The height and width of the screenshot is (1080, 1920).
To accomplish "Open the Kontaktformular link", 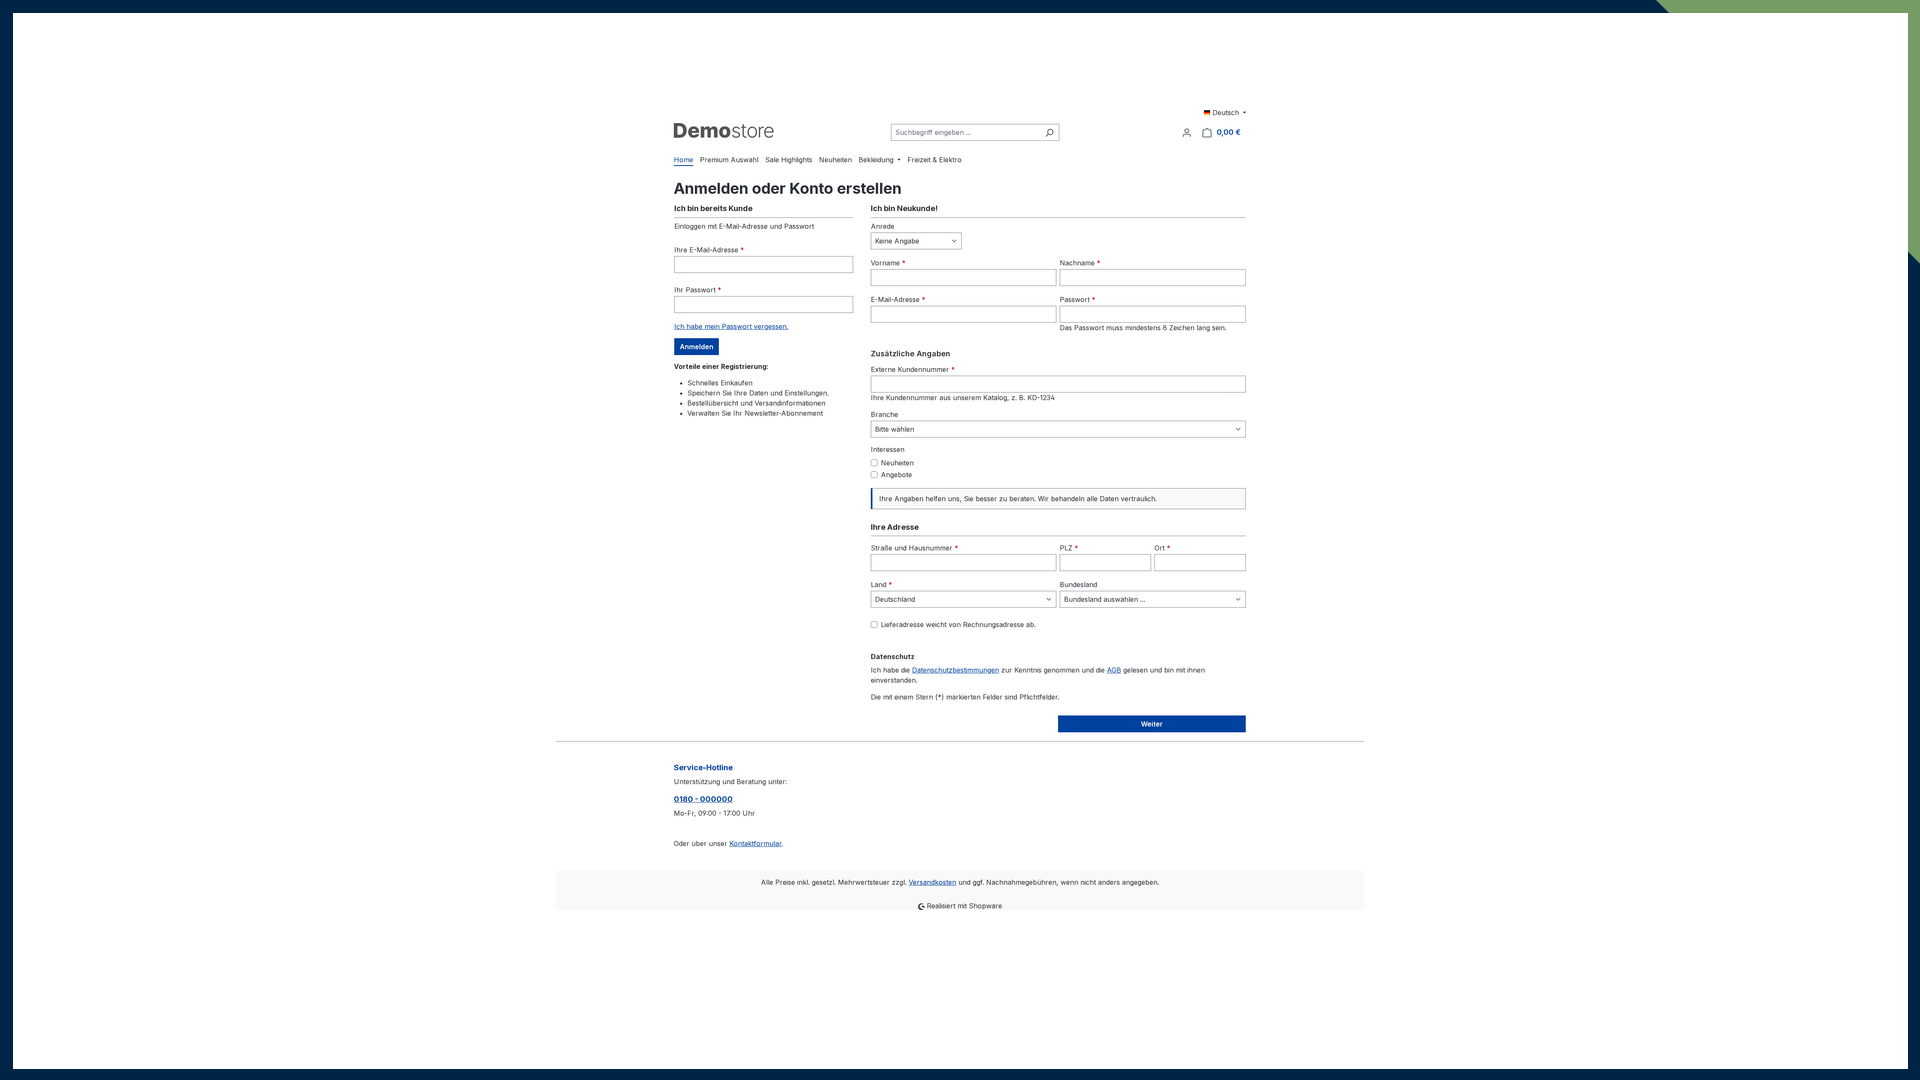I will tap(755, 844).
